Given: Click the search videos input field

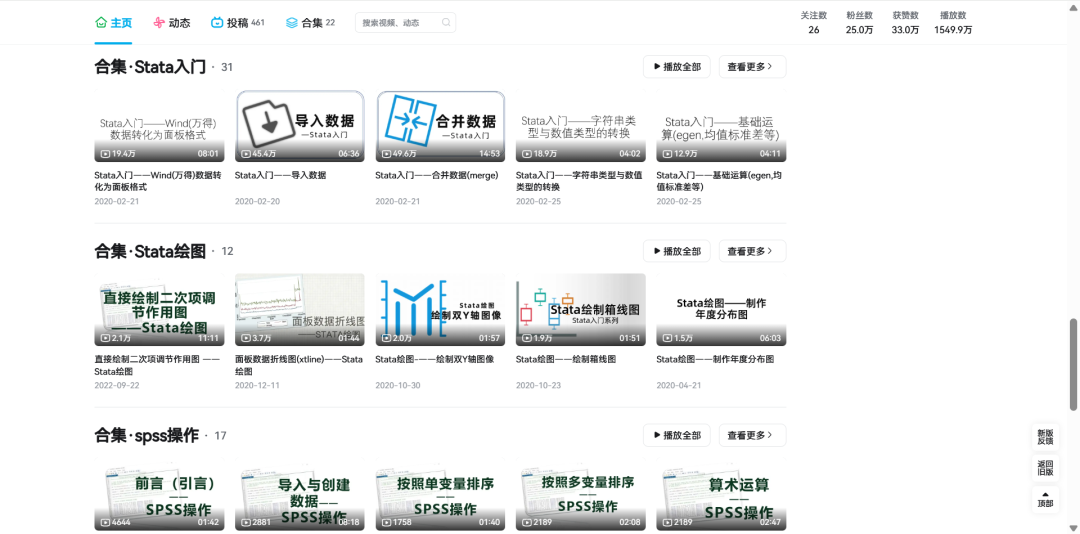Looking at the screenshot, I should (396, 22).
